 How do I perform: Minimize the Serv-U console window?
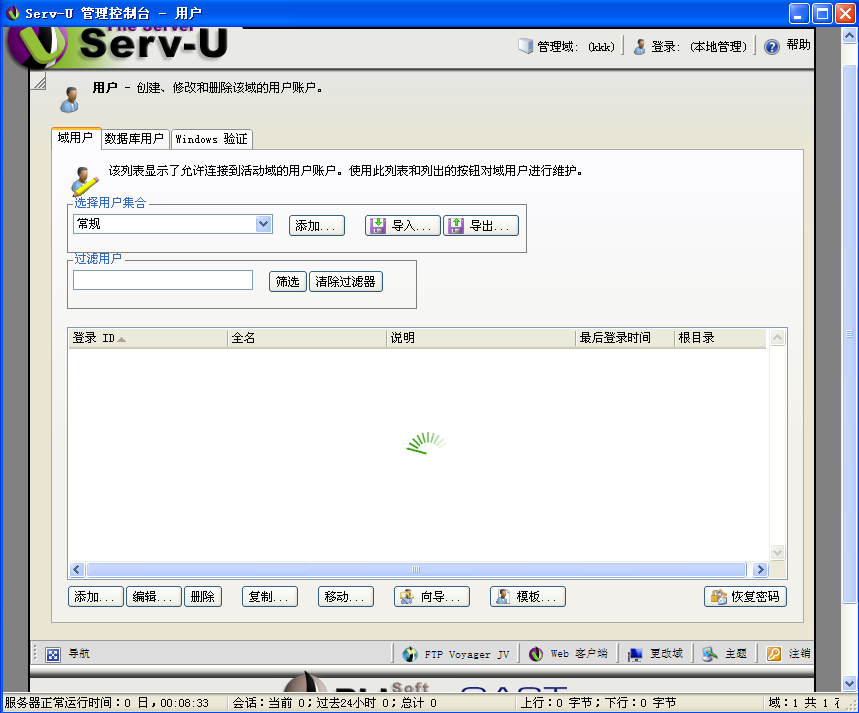point(799,13)
